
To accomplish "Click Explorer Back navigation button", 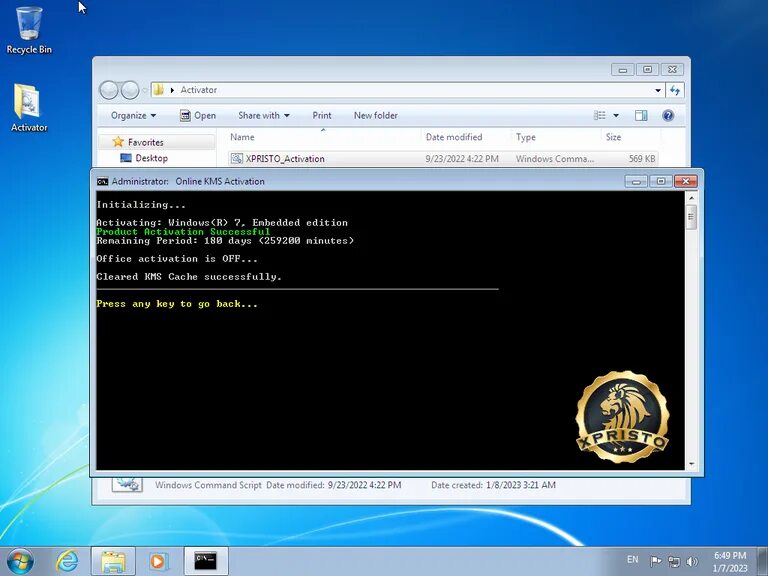I will point(109,90).
